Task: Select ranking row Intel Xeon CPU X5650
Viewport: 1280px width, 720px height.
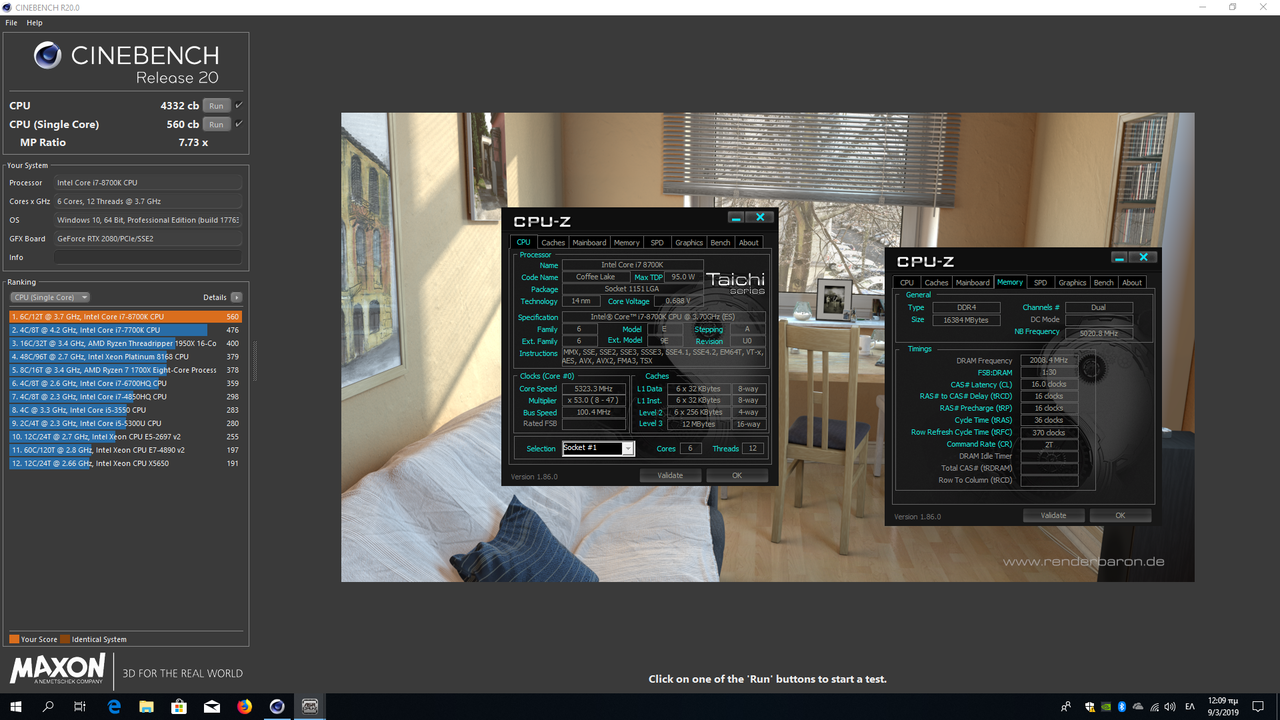Action: point(127,463)
